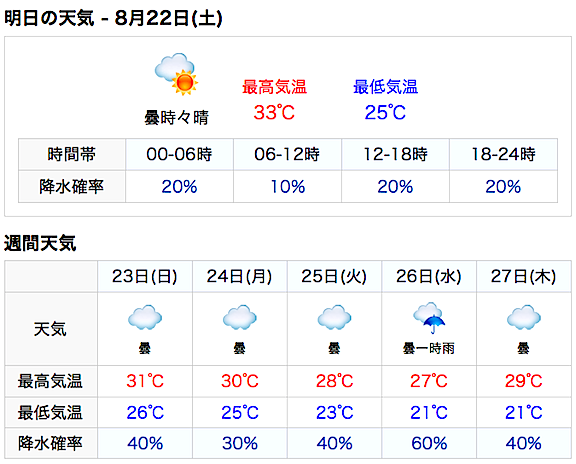The height and width of the screenshot is (464, 576).
Task: Click the cloud icon for 23日(日)
Action: tap(145, 317)
